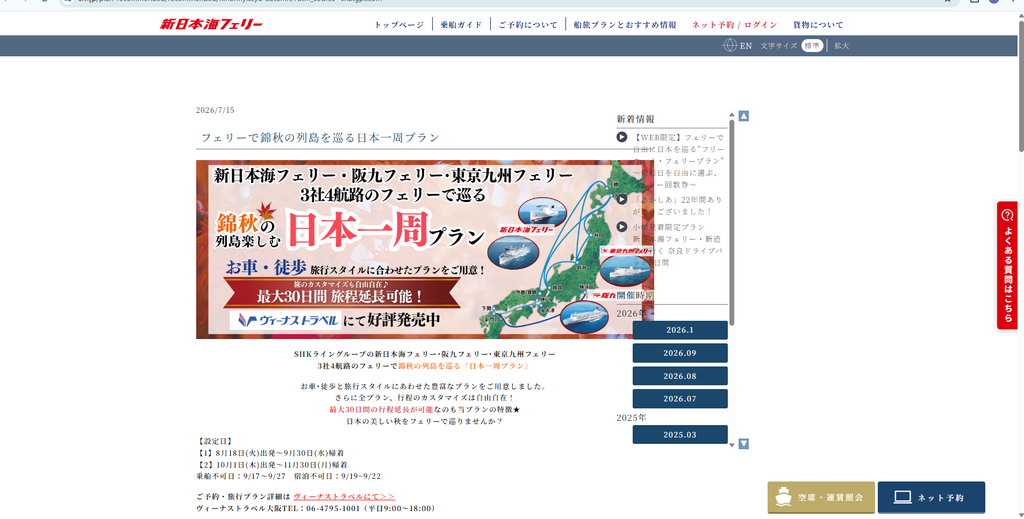The height and width of the screenshot is (519, 1024).
Task: Click the play arrow beside 【WEB限定】 news item
Action: [x=622, y=137]
